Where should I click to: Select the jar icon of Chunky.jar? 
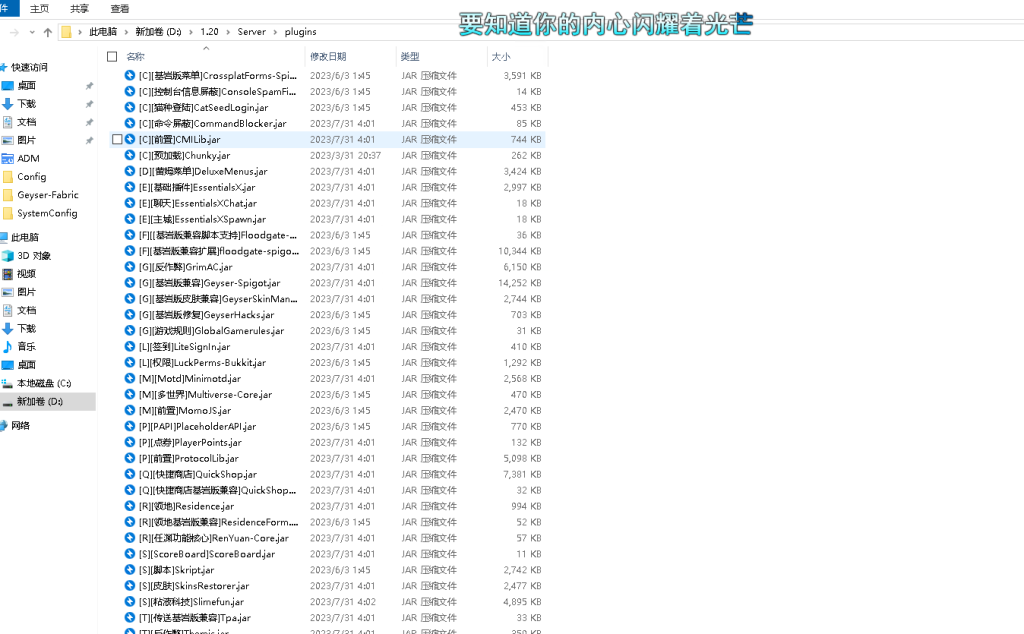pyautogui.click(x=130, y=155)
